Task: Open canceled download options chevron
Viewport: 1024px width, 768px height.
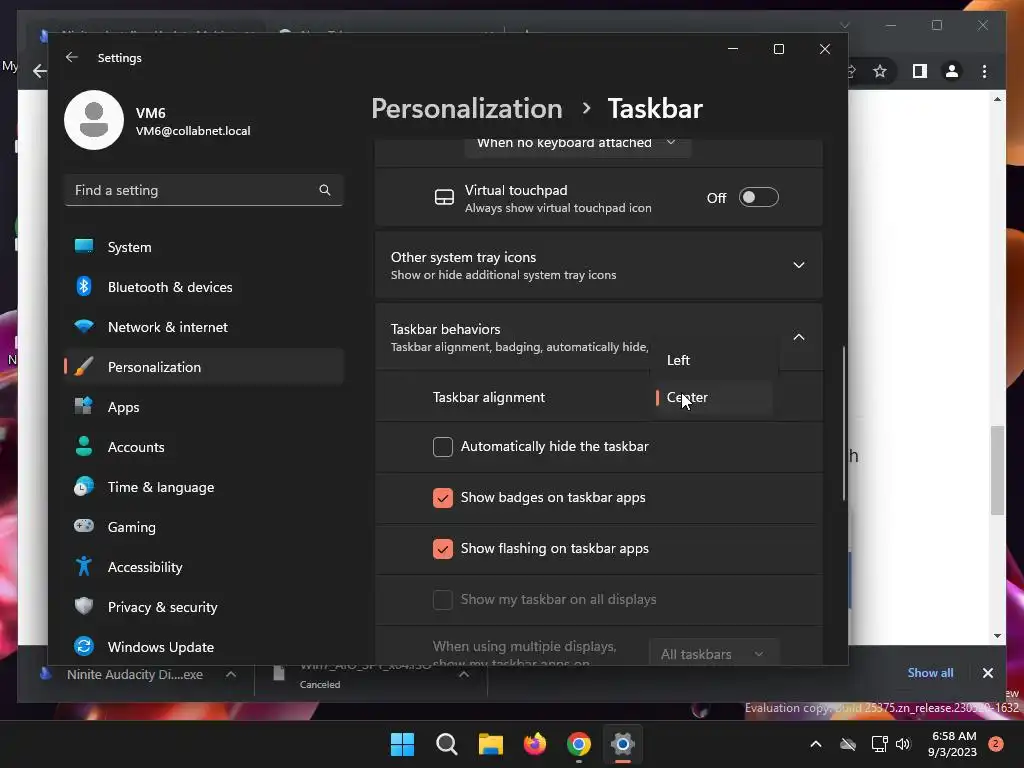Action: coord(464,674)
